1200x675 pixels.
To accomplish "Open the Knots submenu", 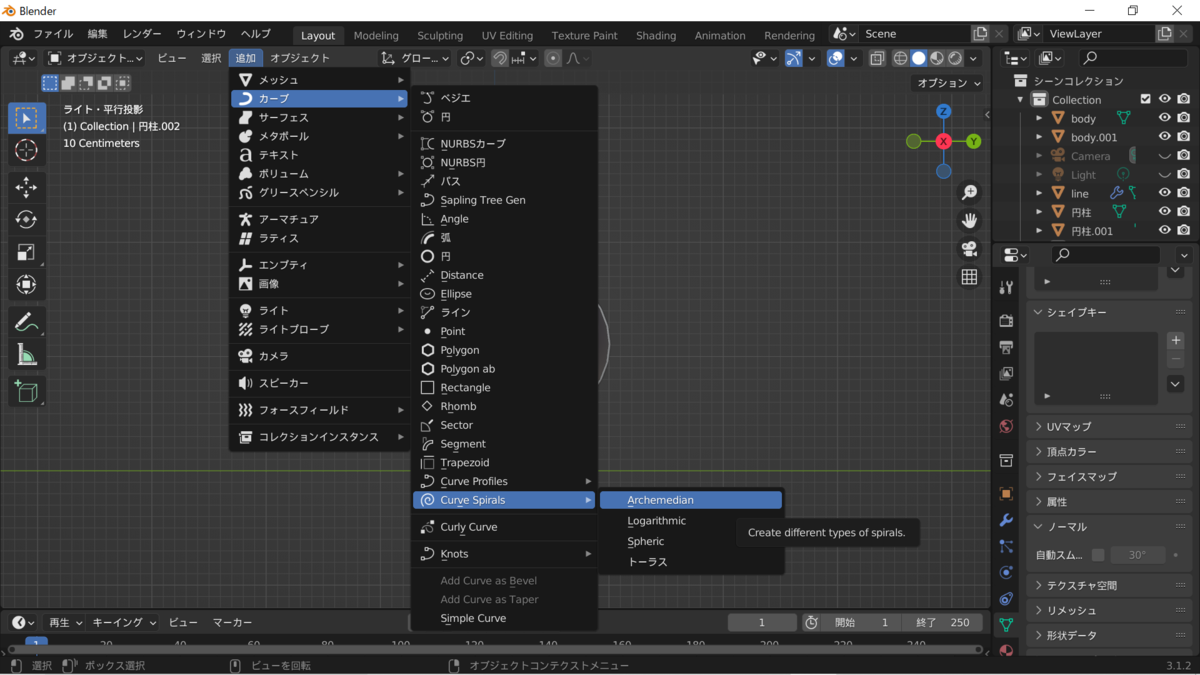I will coord(505,554).
